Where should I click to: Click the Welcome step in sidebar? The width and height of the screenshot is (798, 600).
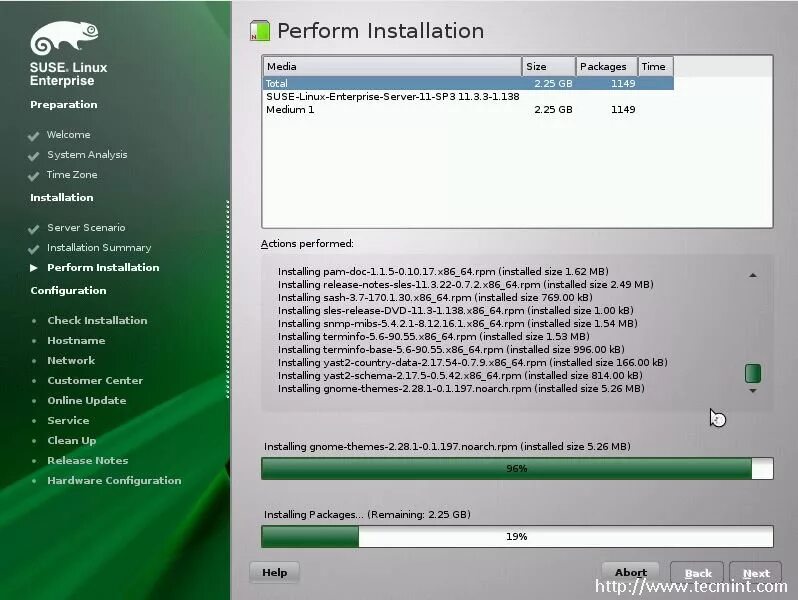68,134
